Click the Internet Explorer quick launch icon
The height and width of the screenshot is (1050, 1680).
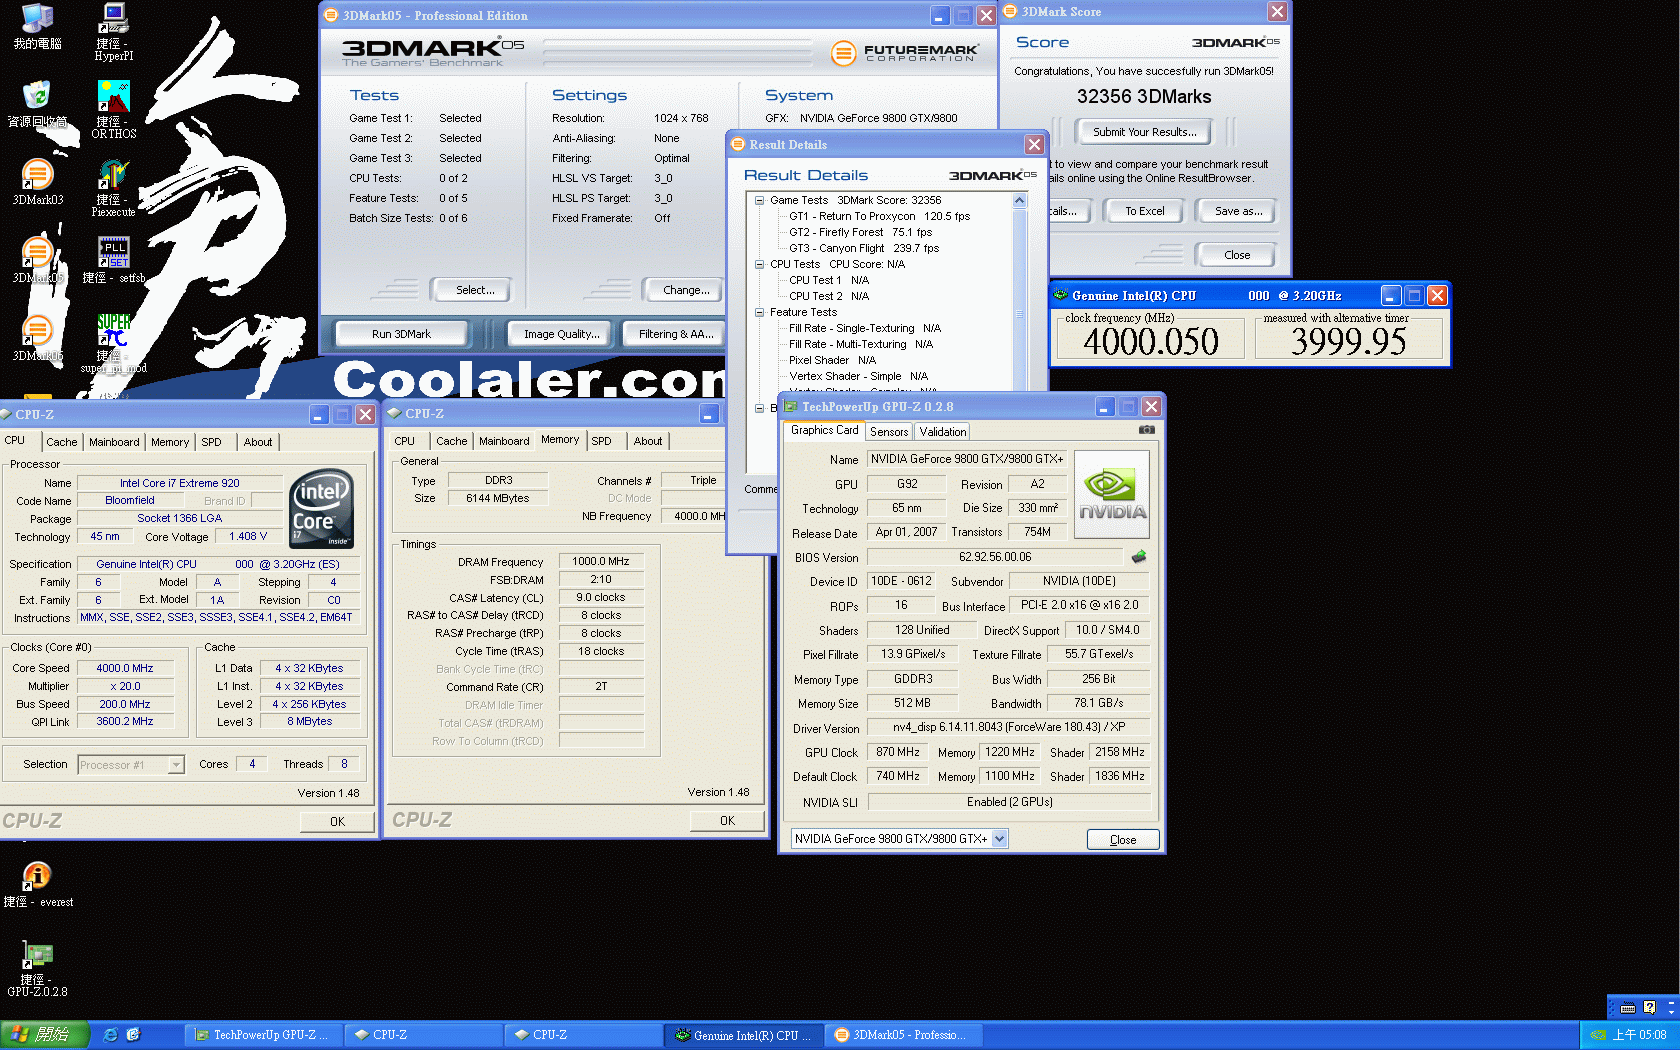[x=110, y=1035]
